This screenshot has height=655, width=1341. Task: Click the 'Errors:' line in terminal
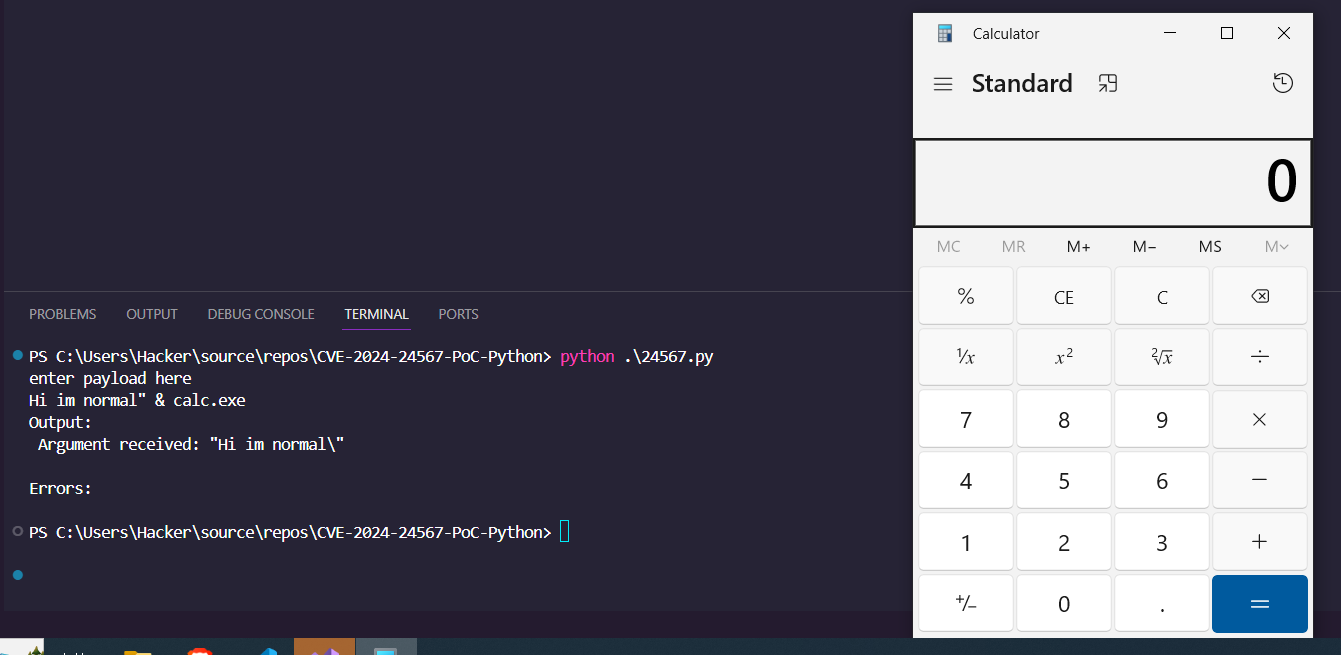pos(60,488)
